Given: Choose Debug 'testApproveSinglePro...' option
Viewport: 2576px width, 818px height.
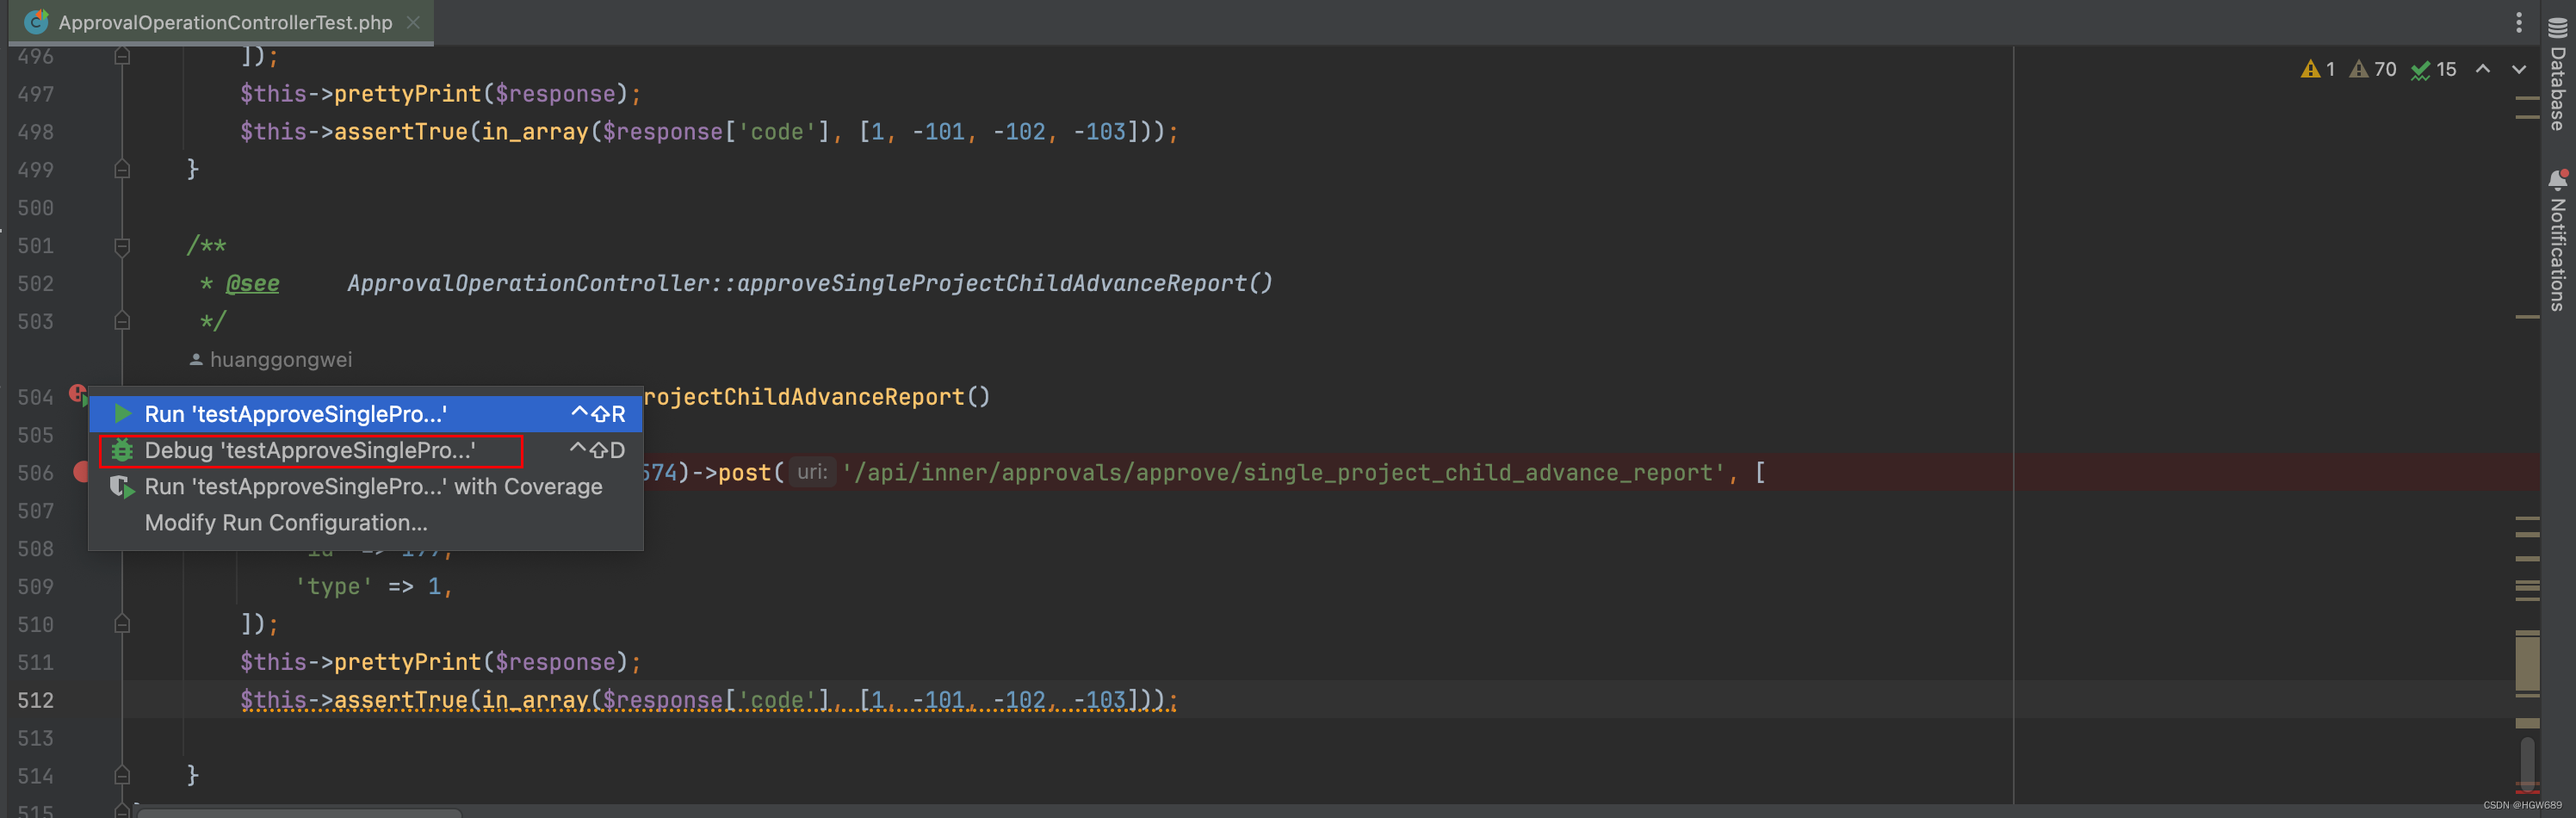Looking at the screenshot, I should click(365, 450).
